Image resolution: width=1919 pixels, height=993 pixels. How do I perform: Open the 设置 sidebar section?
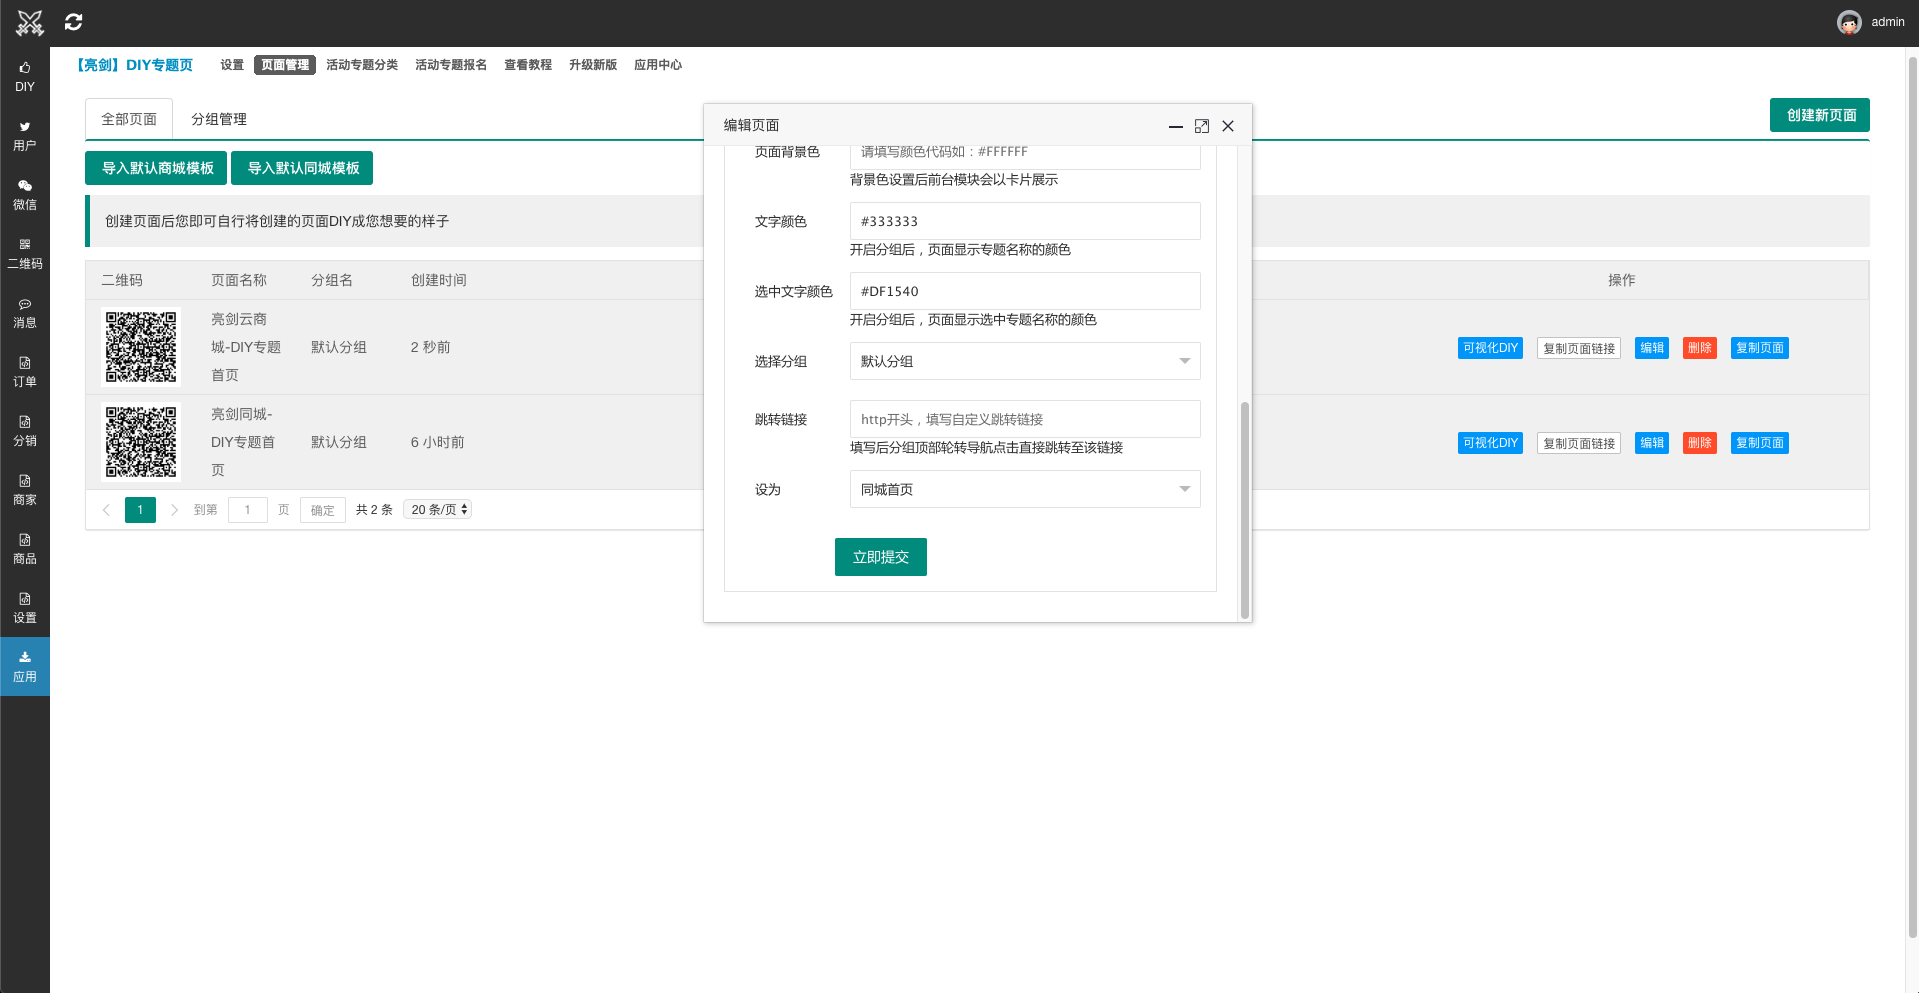click(25, 608)
